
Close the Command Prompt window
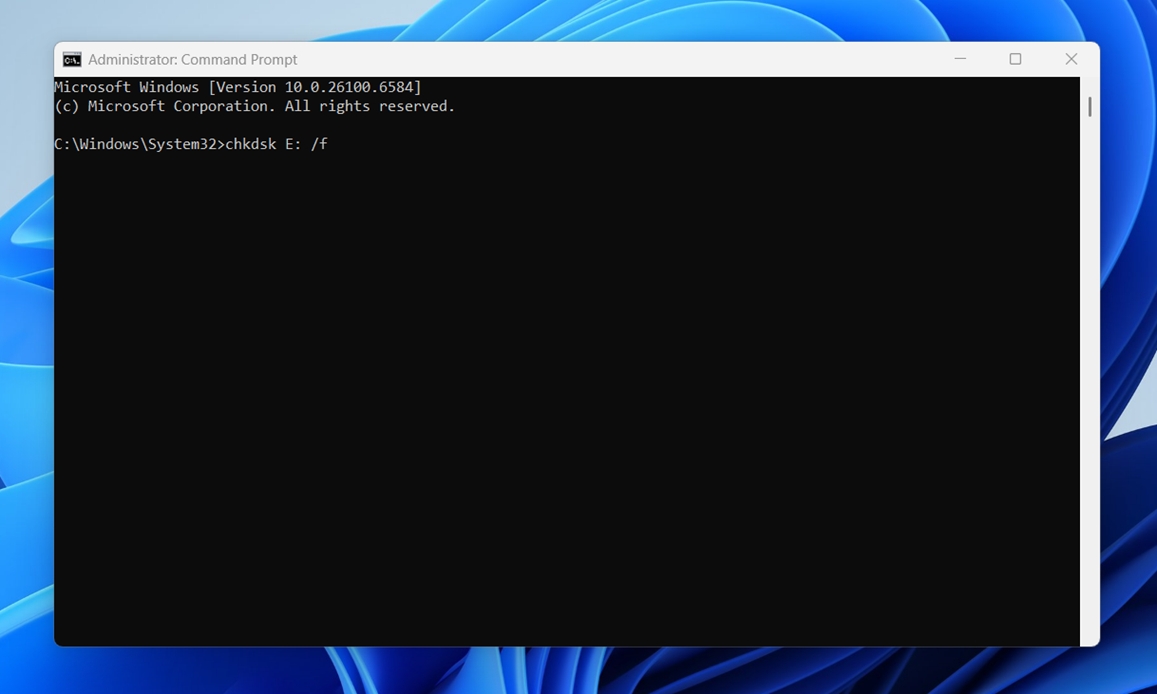(1071, 58)
